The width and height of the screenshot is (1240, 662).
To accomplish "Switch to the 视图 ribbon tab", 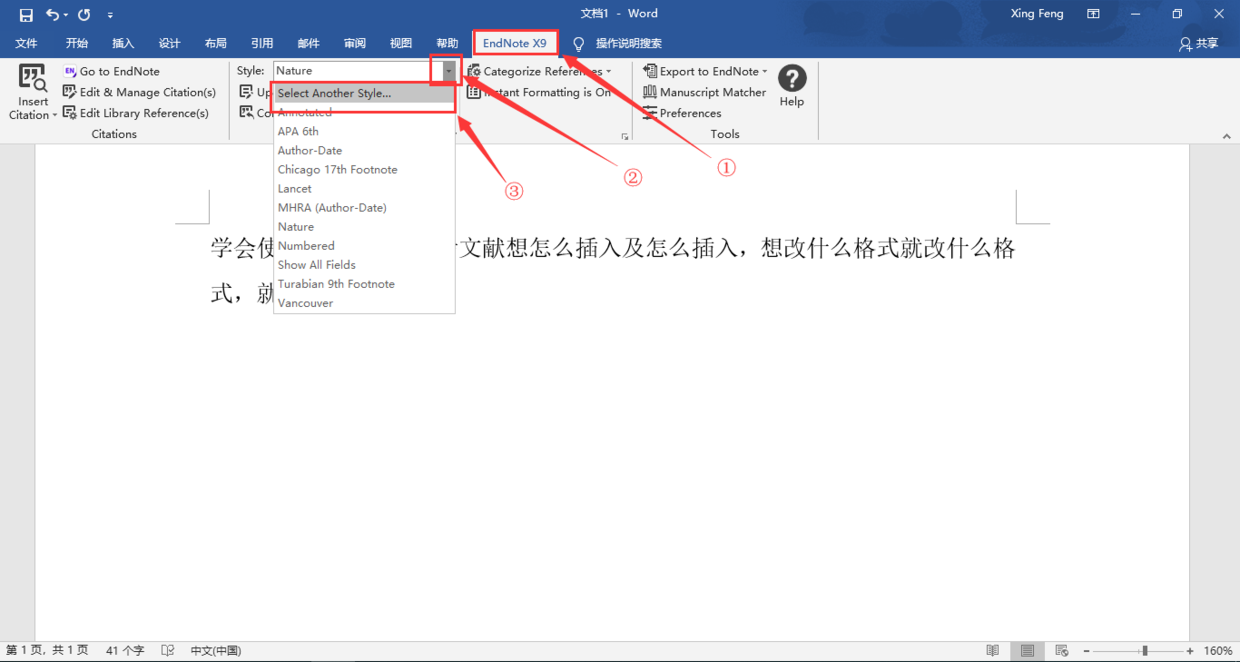I will (401, 43).
